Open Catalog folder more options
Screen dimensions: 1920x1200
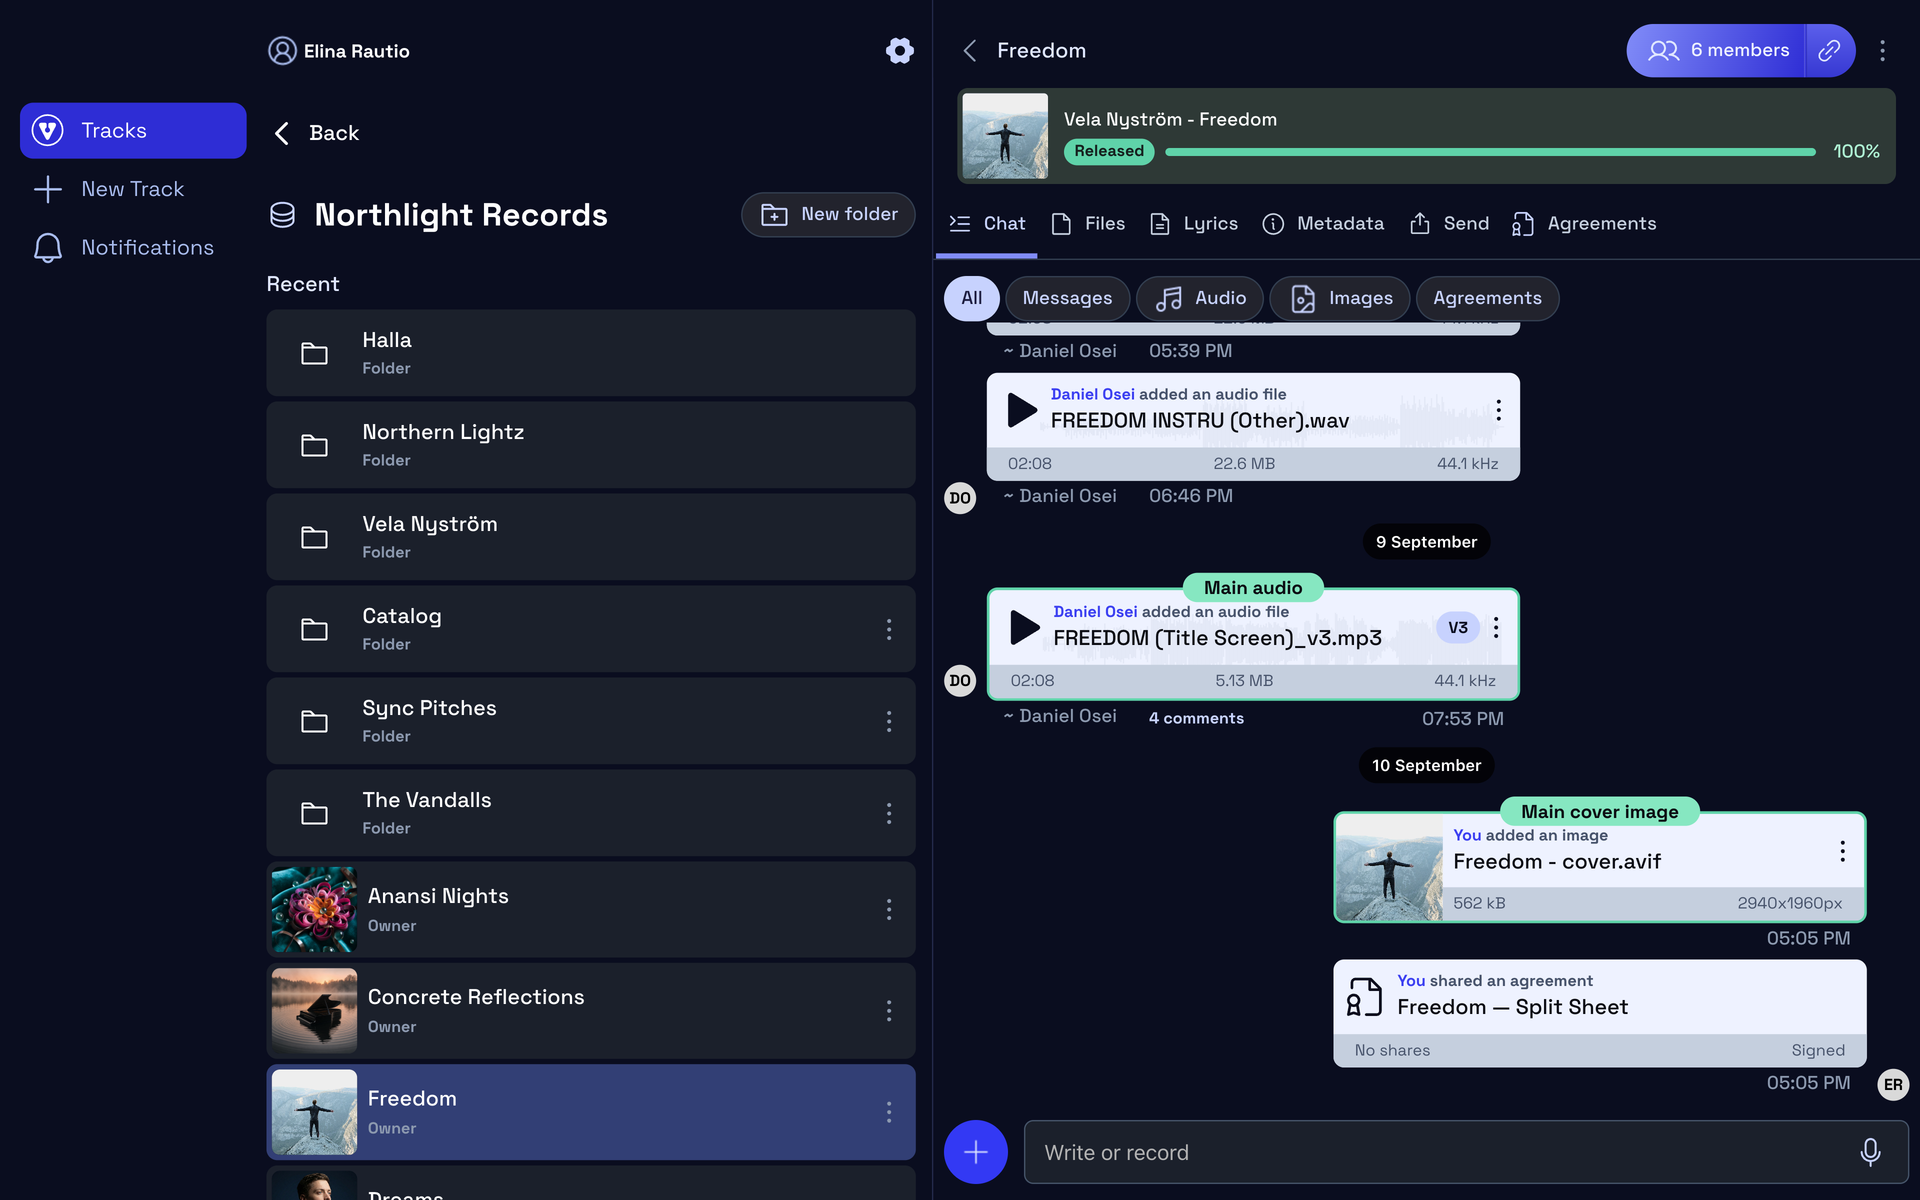click(x=888, y=629)
